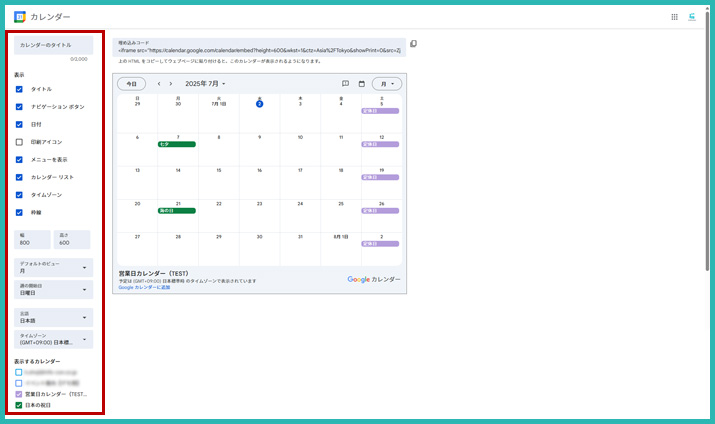Screen dimensions: 715x424
Task: Click the calendar list icon in preview
Action: pos(361,84)
